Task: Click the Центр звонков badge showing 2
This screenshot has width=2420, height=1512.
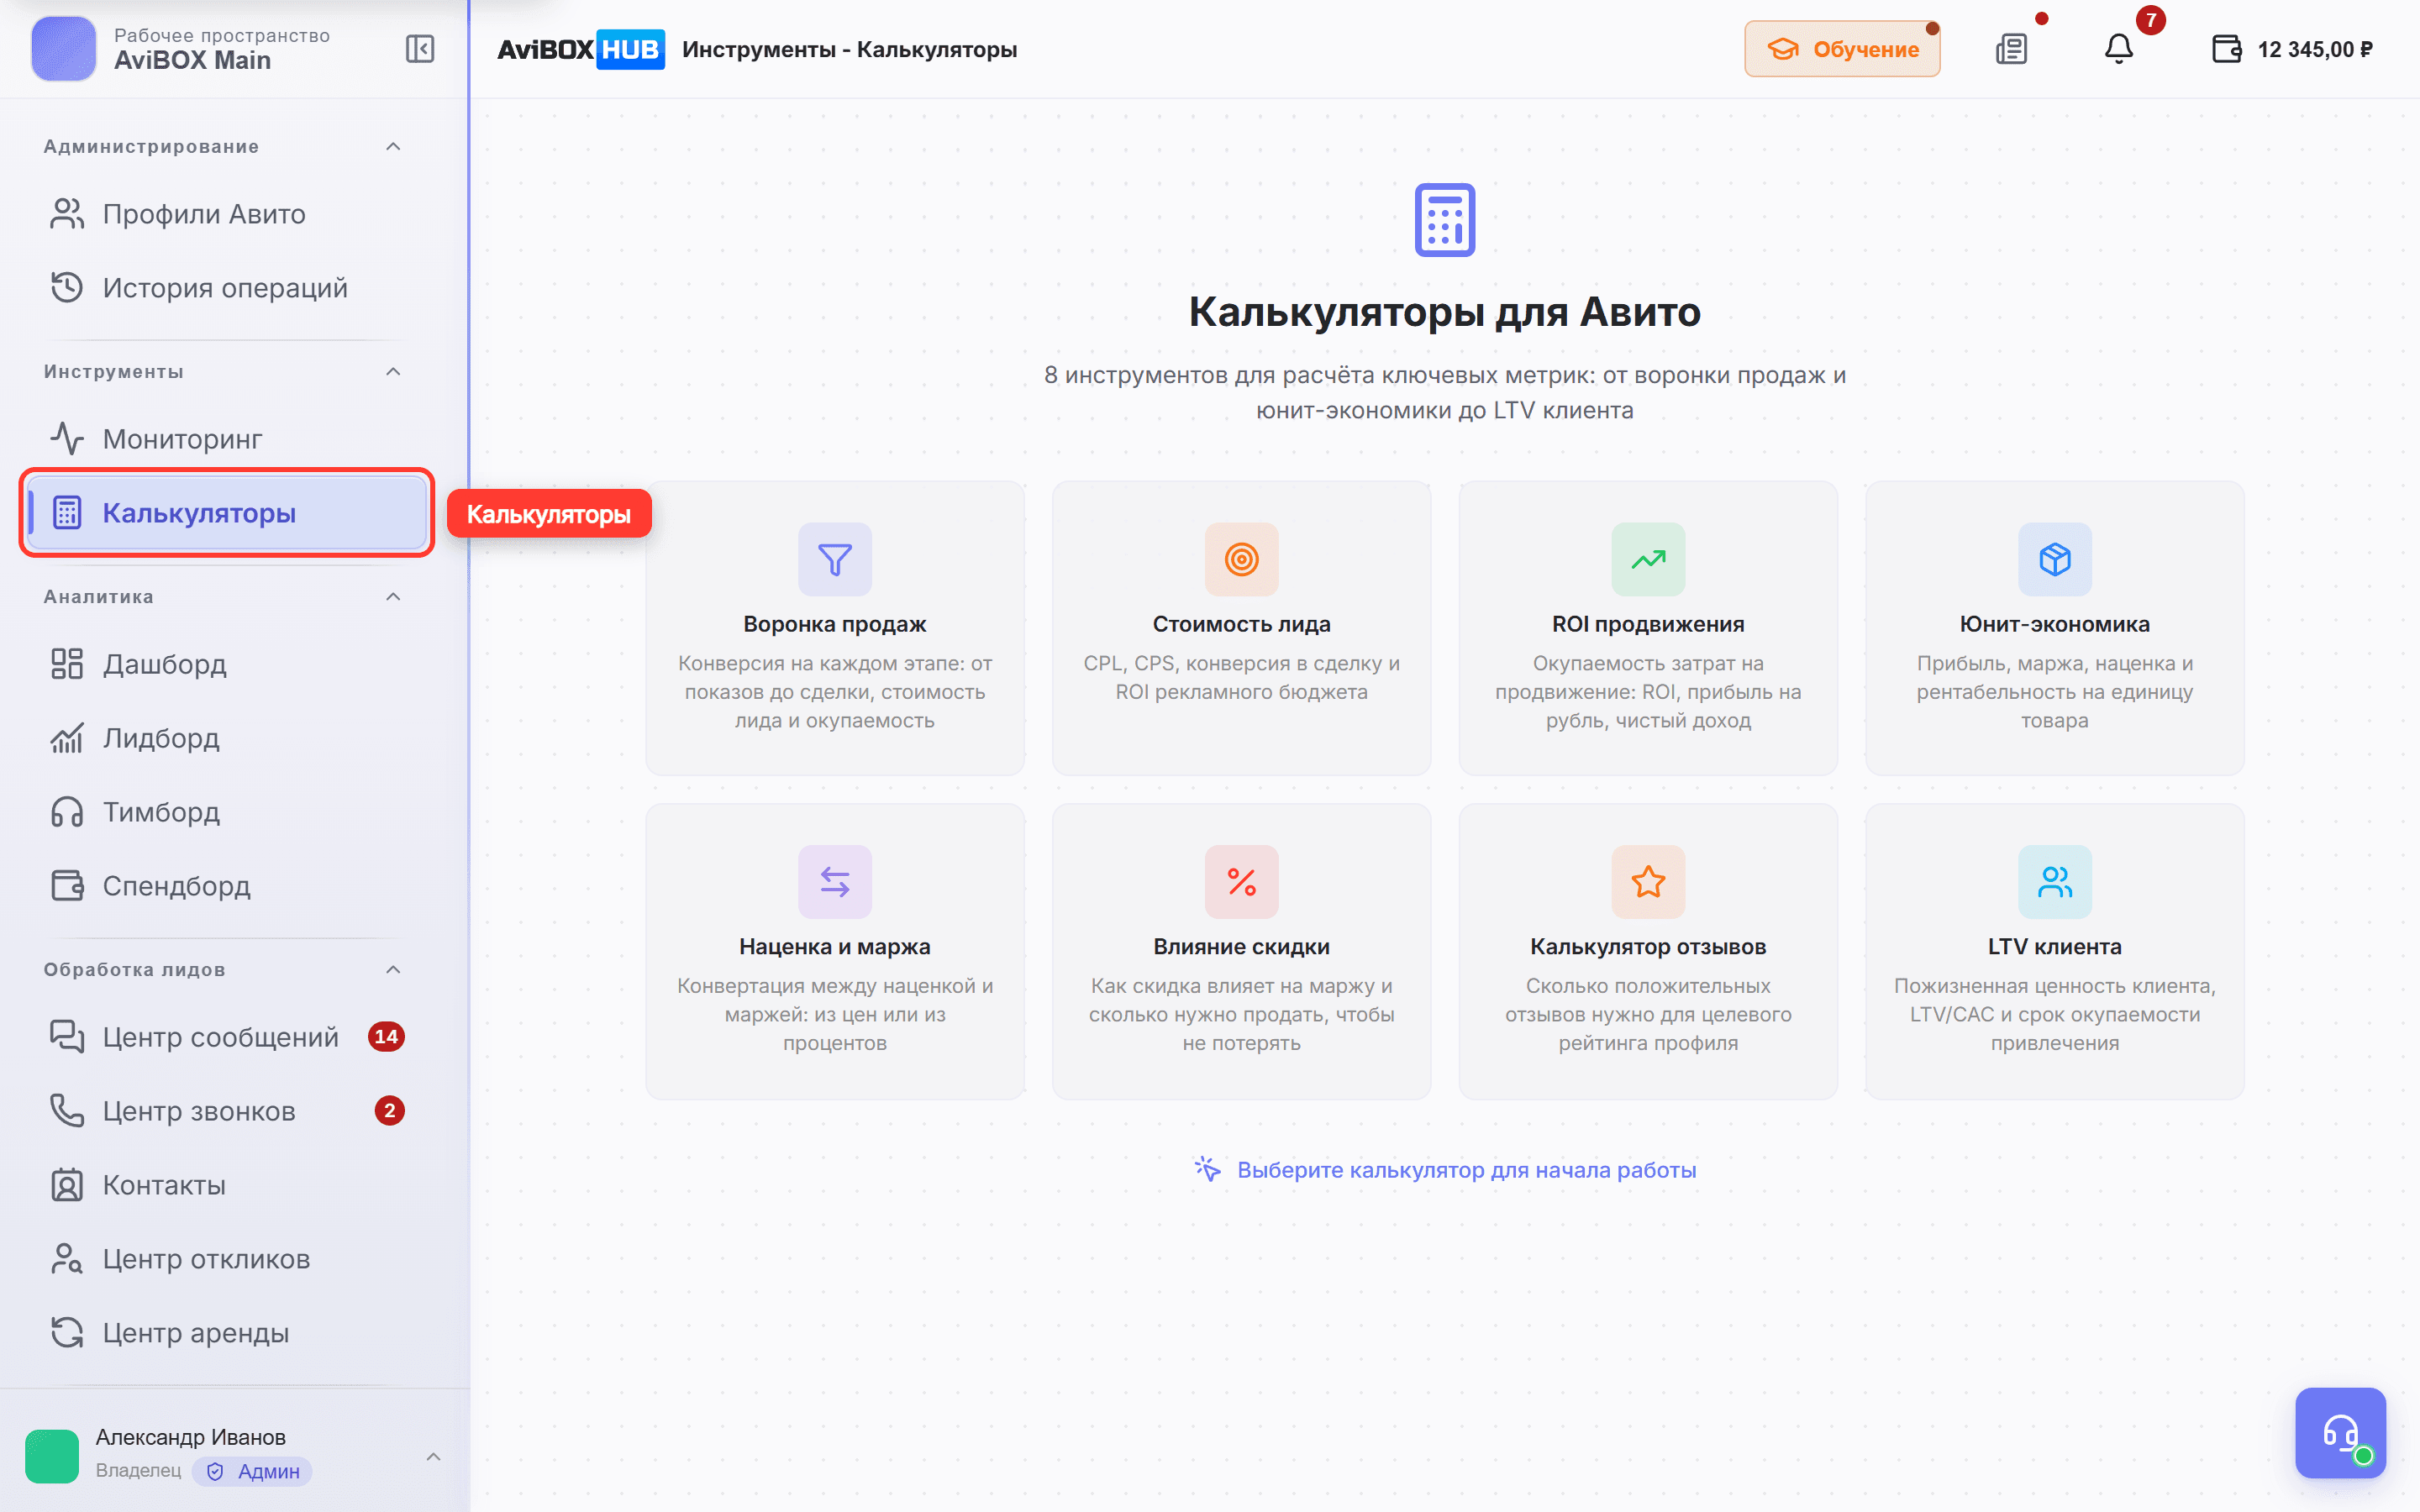Action: (x=390, y=1111)
